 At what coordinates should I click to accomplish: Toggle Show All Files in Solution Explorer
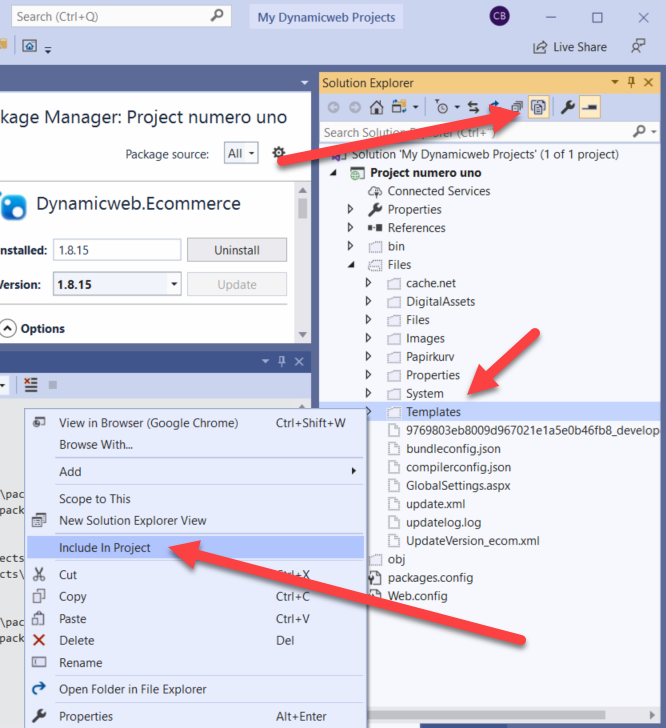coord(537,107)
